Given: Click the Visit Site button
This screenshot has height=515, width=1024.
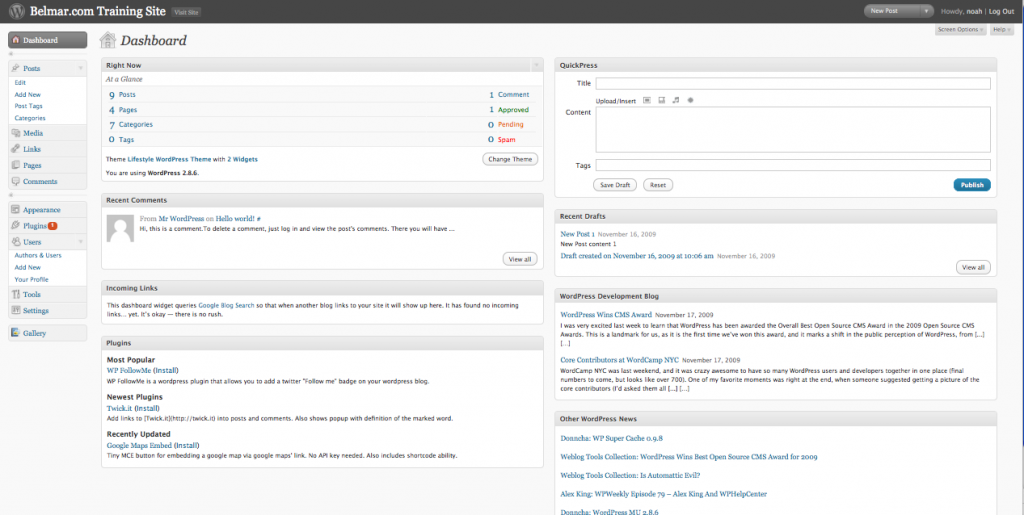Looking at the screenshot, I should click(186, 12).
